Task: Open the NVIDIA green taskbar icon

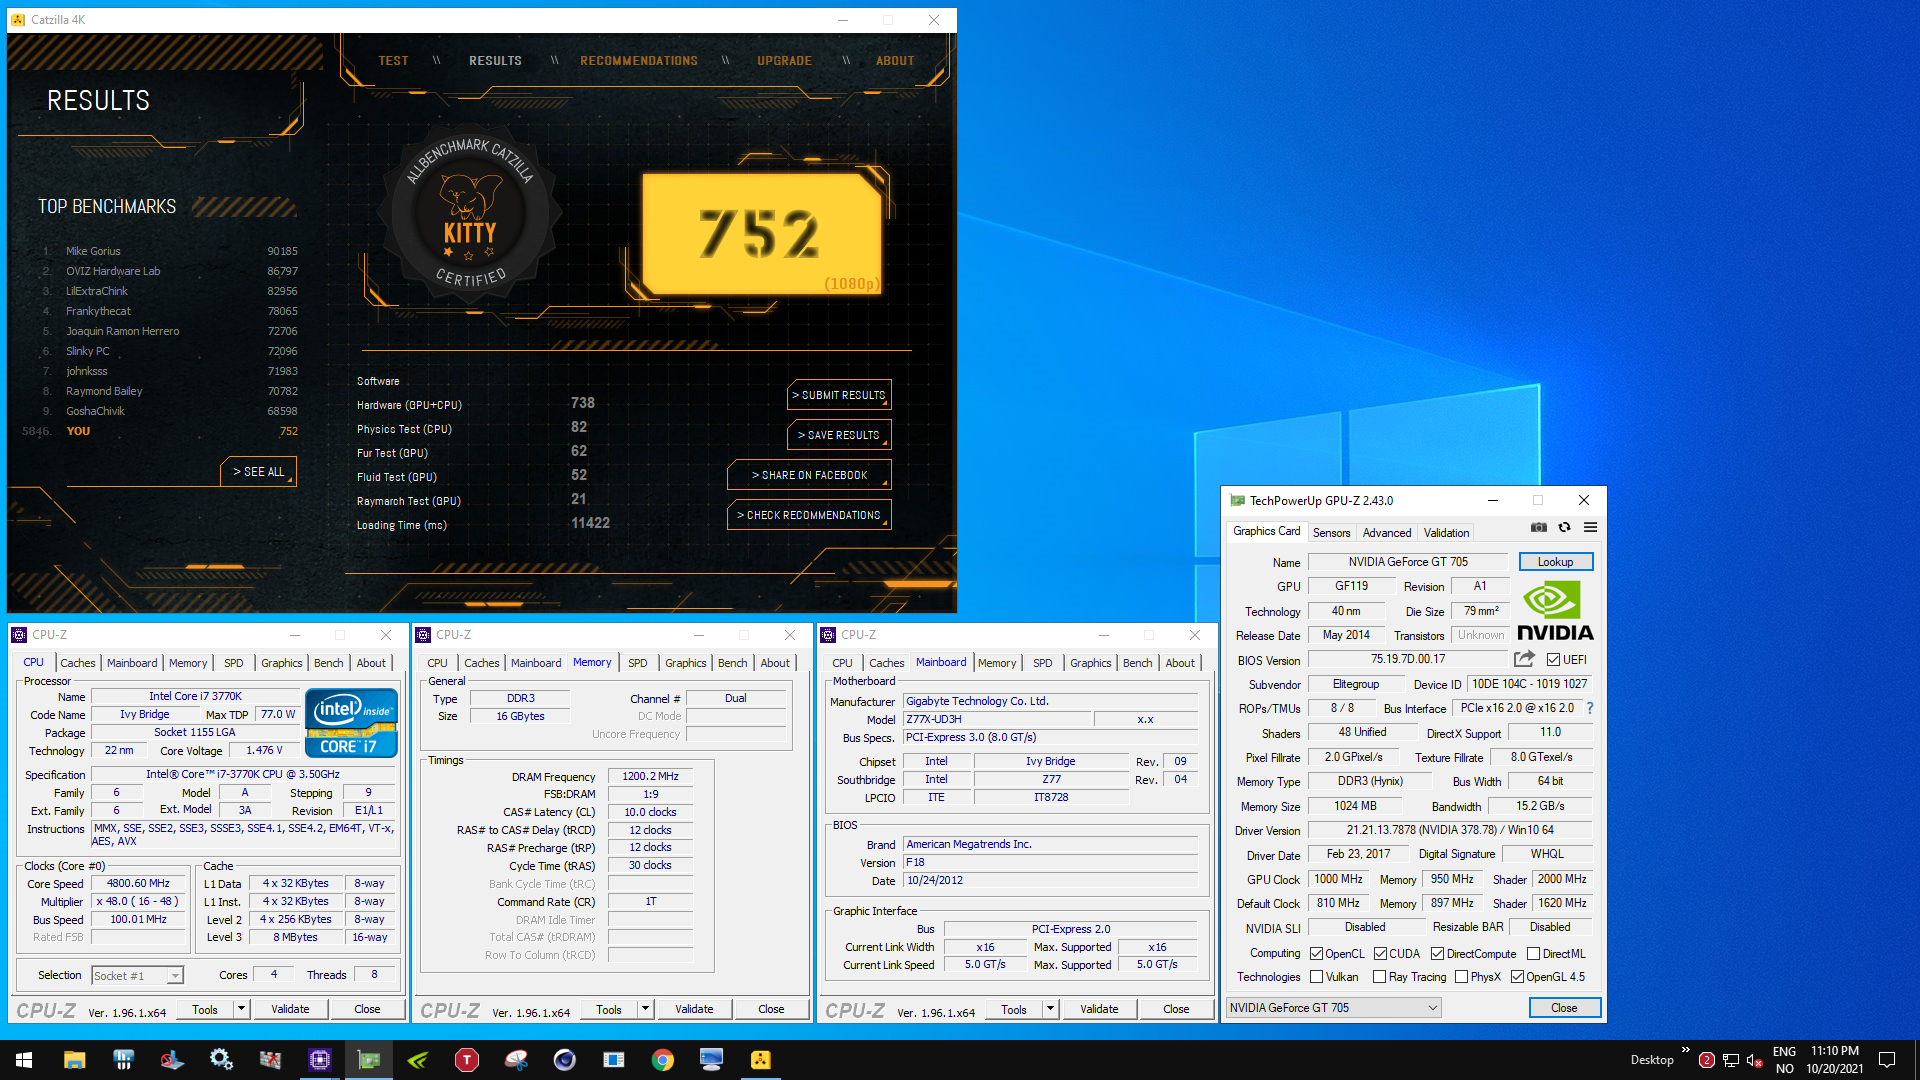Action: [418, 1060]
